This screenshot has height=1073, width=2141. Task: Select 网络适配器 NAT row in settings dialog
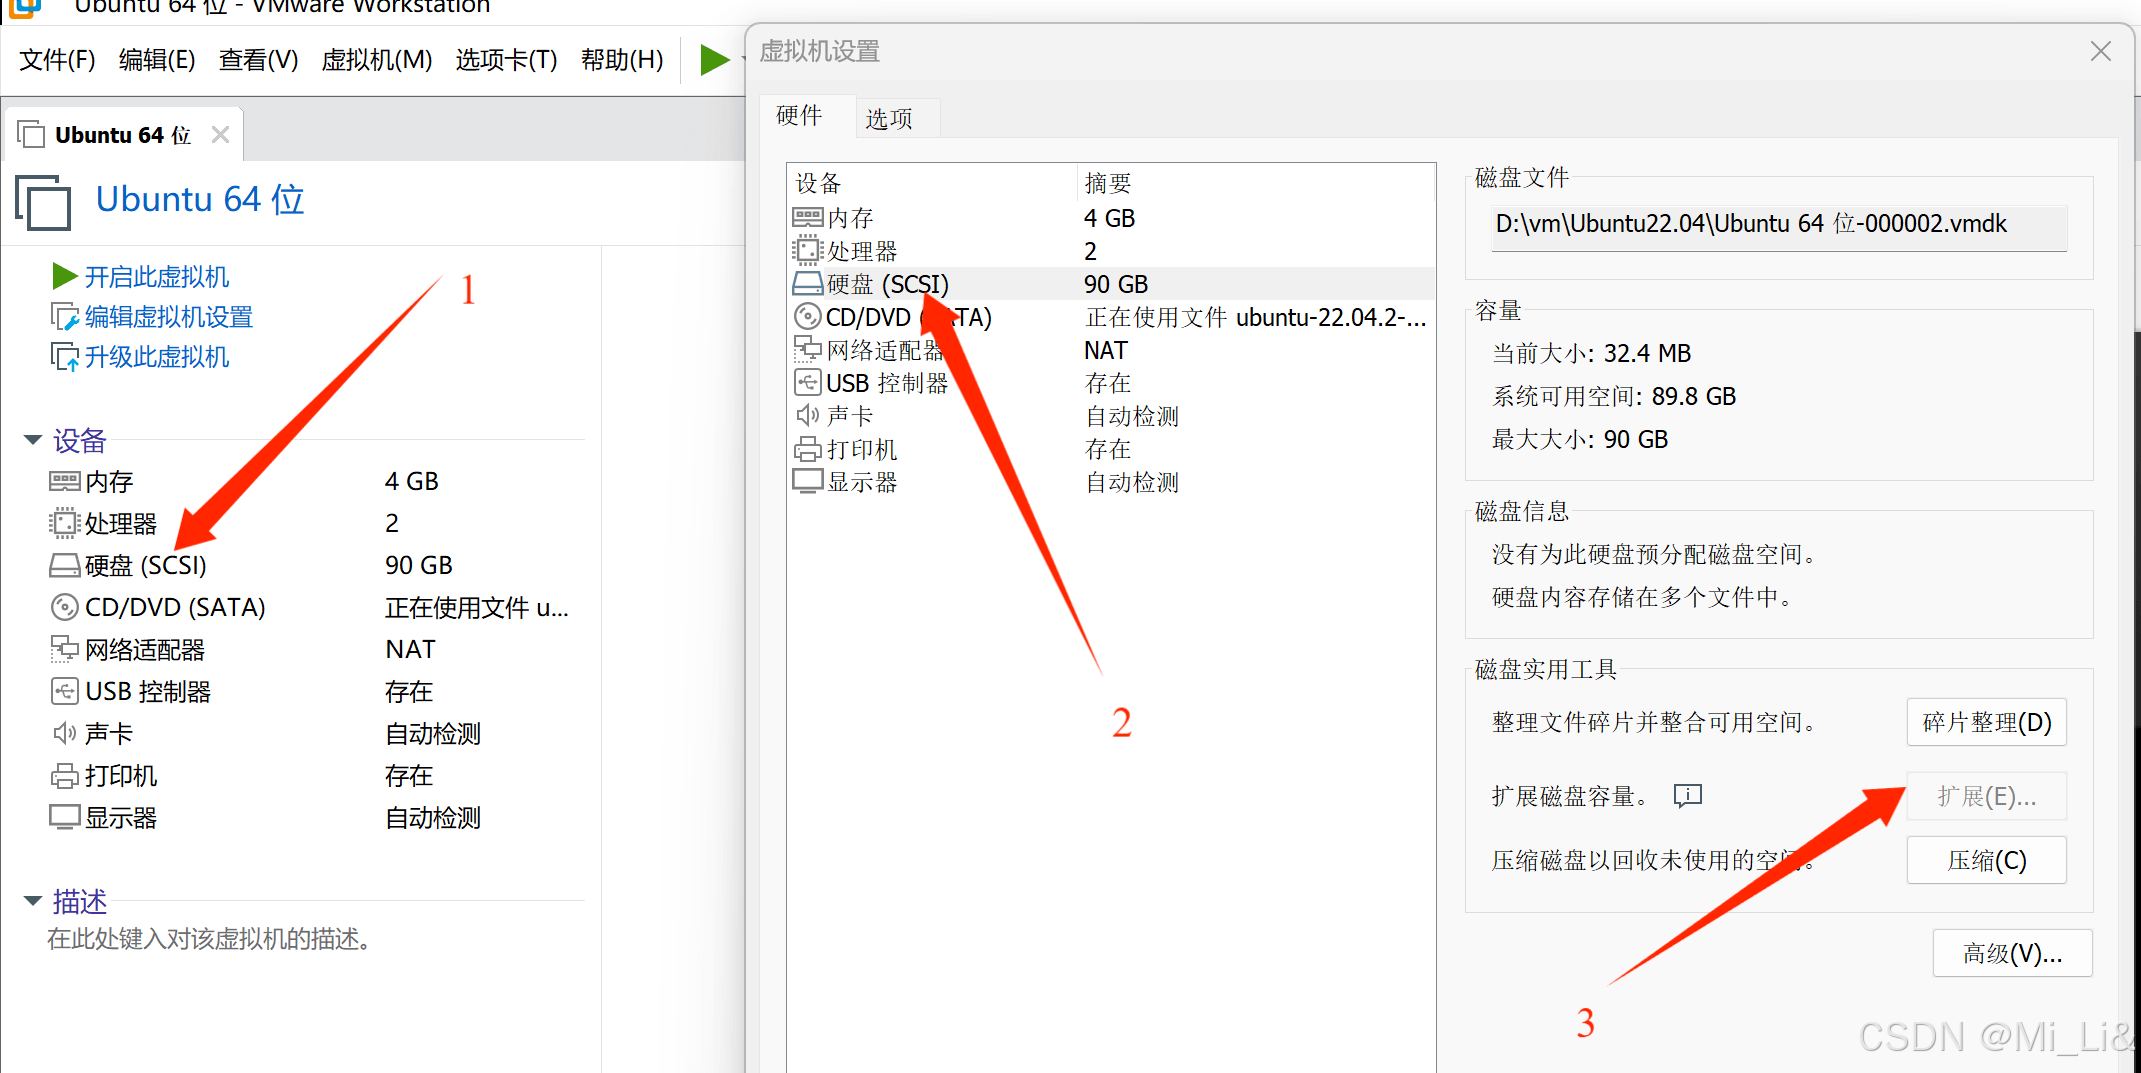[1110, 350]
